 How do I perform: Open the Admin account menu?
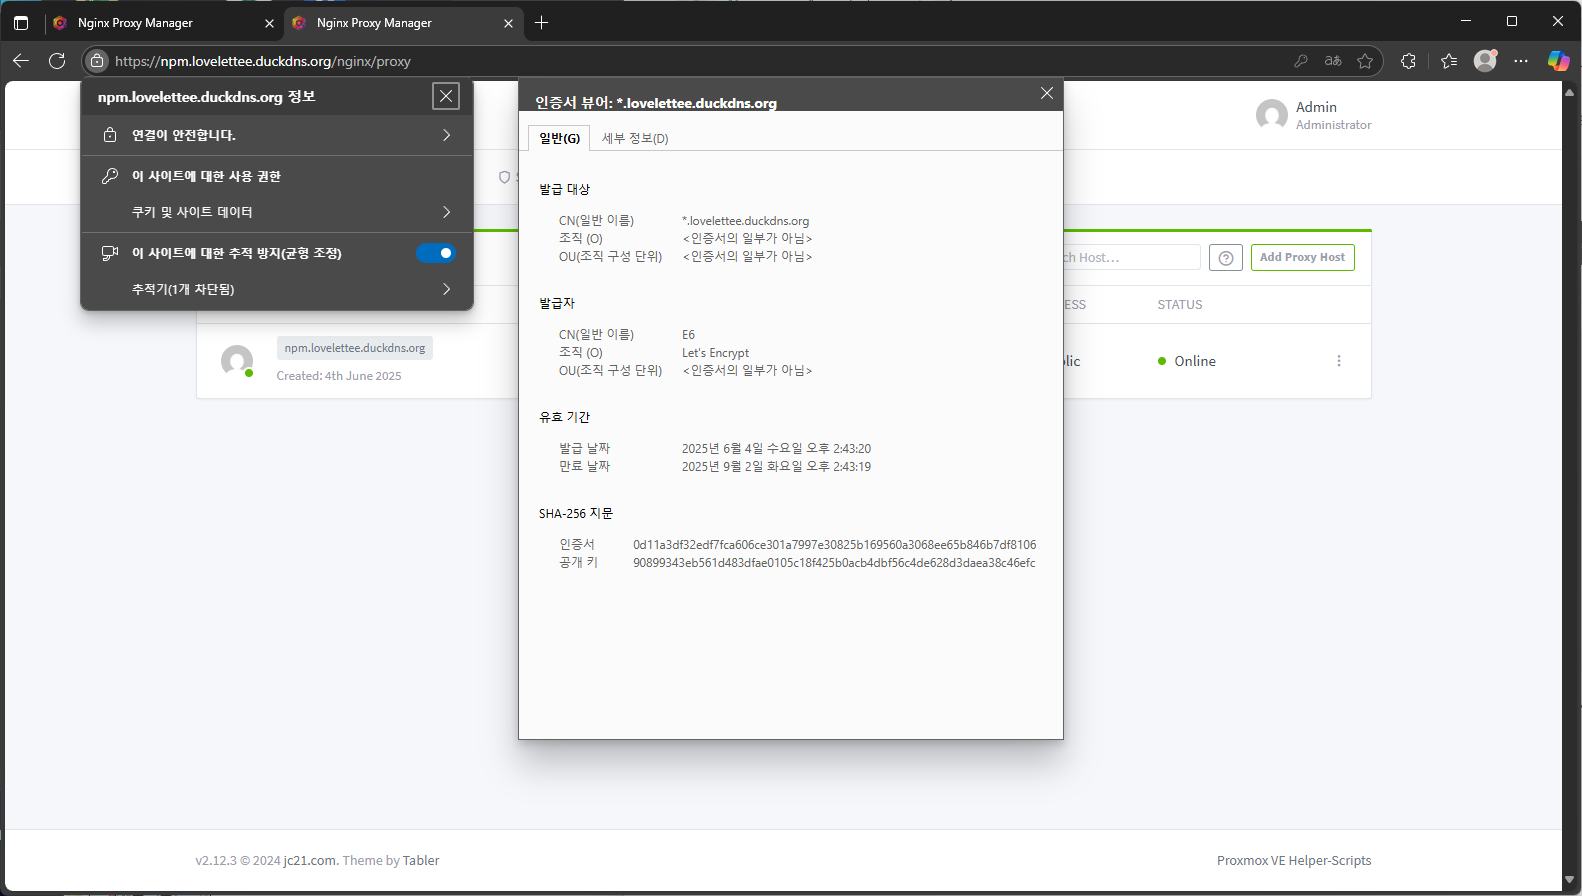tap(1314, 115)
